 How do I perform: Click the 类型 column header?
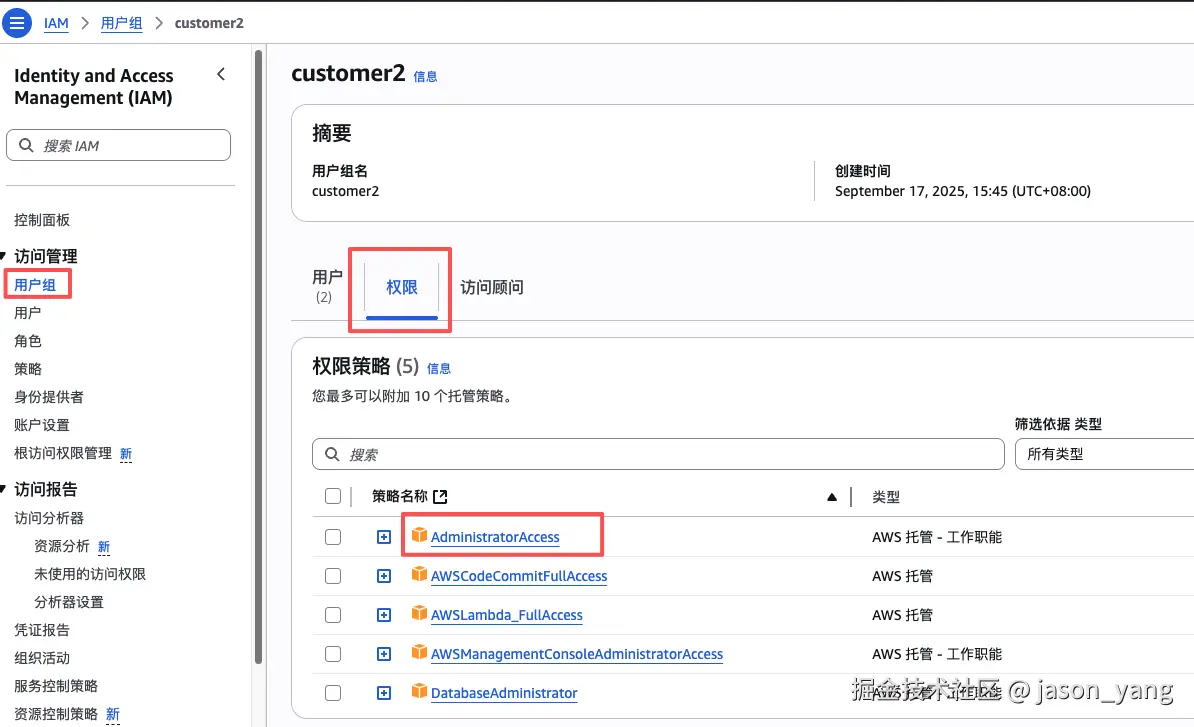(x=886, y=497)
